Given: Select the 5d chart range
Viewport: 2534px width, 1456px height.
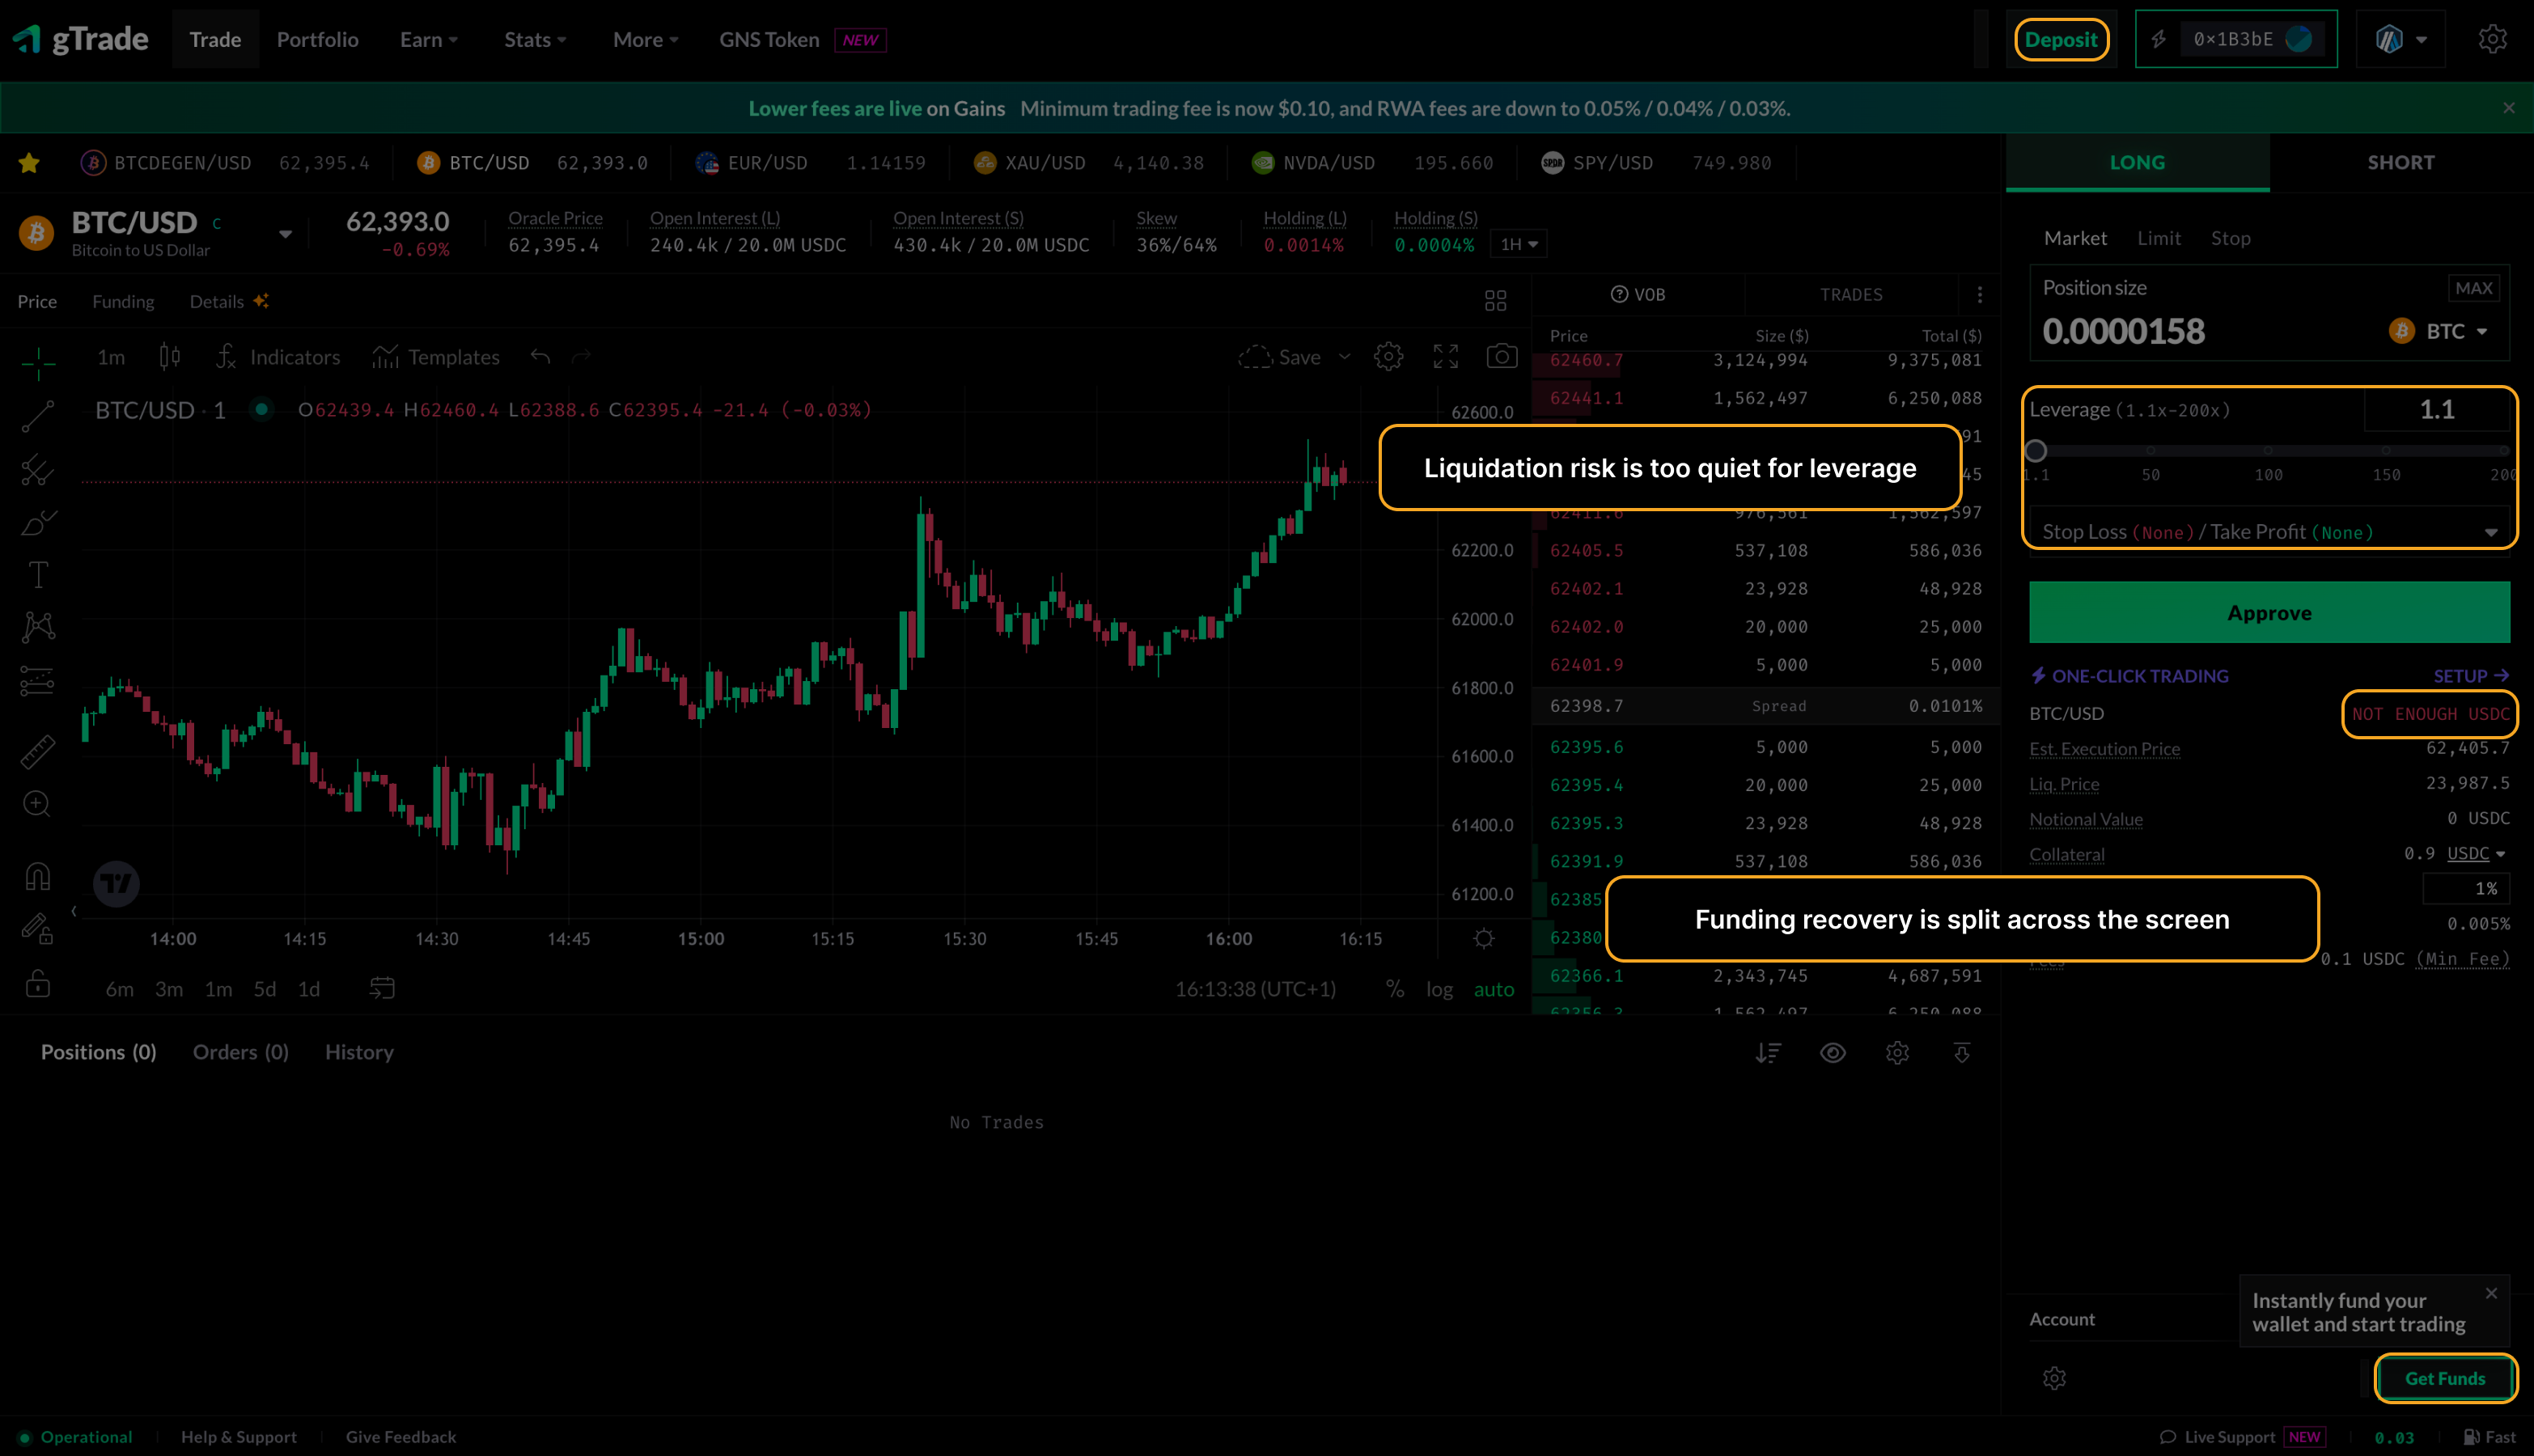Looking at the screenshot, I should (264, 989).
